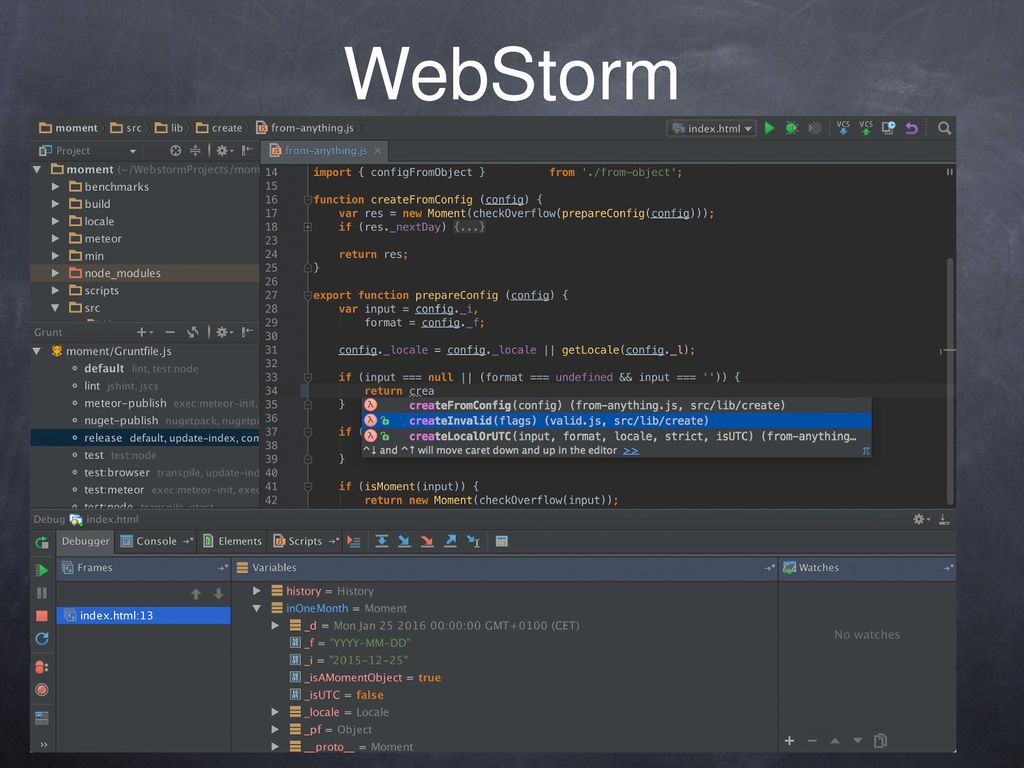Image resolution: width=1024 pixels, height=768 pixels.
Task: Expand the node_modules folder
Action: (x=56, y=273)
